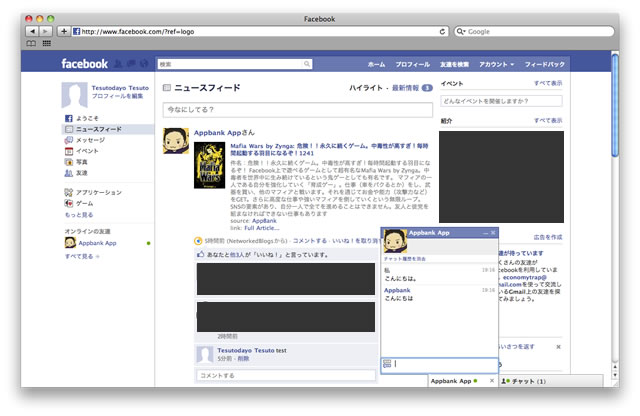The height and width of the screenshot is (416, 640).
Task: Open the Tesutodayo Tesuto profile link
Action: (120, 88)
